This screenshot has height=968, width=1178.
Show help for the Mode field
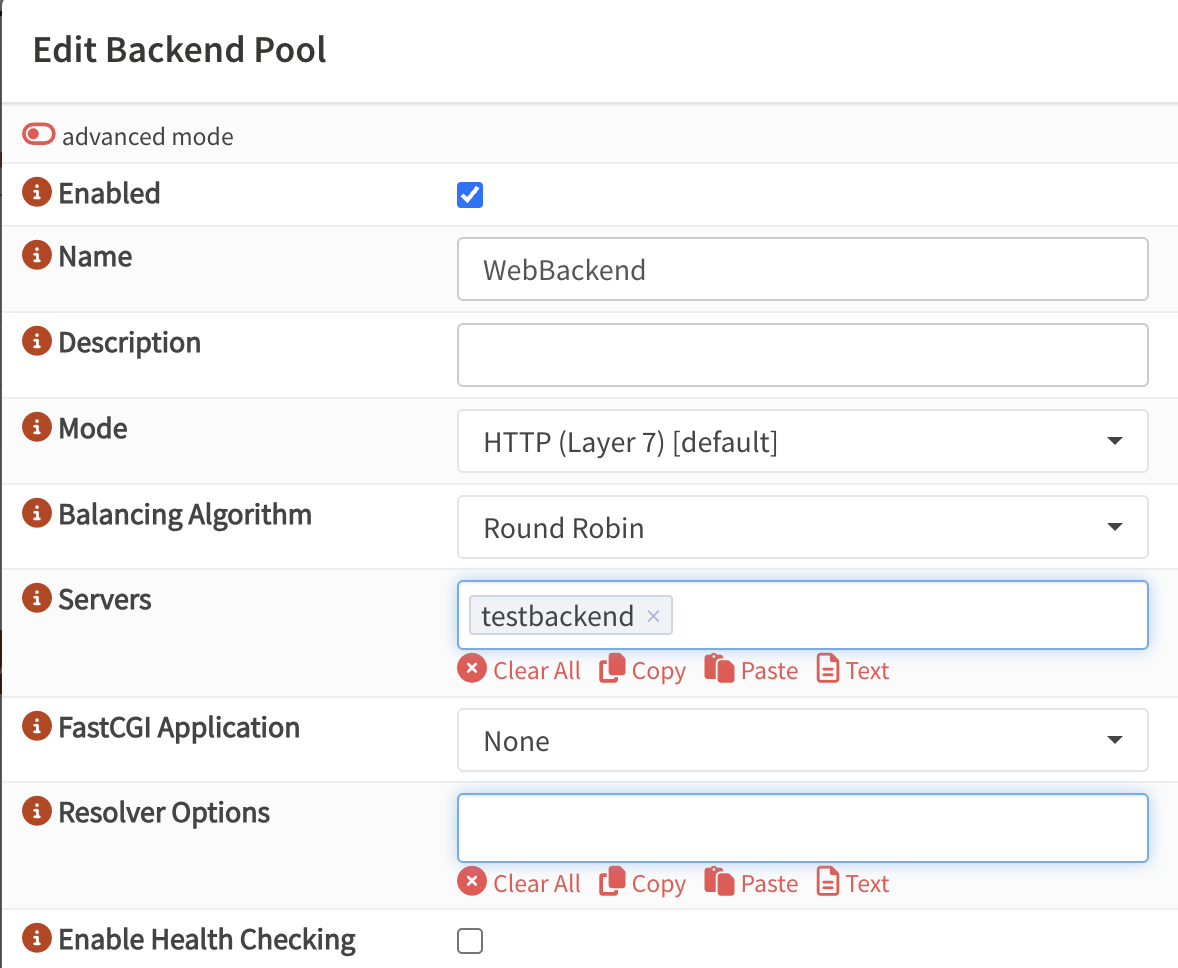(37, 429)
